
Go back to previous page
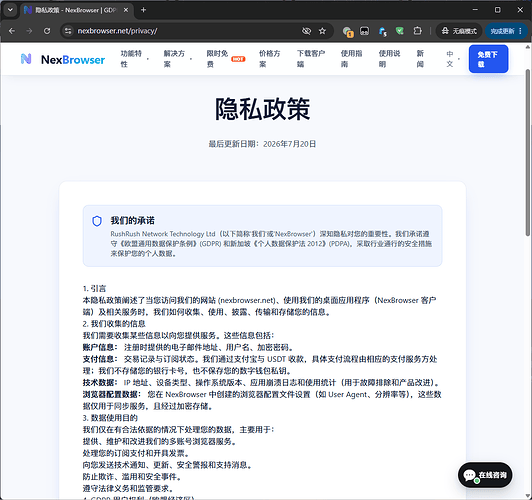click(12, 31)
